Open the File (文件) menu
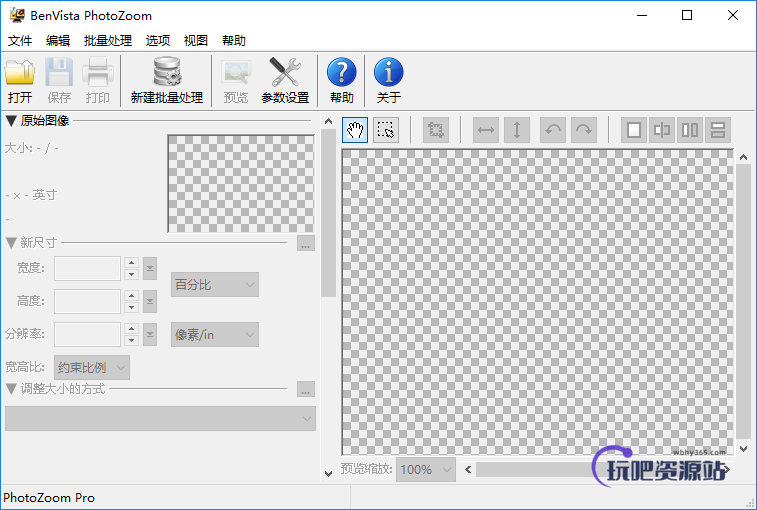Image resolution: width=757 pixels, height=510 pixels. 20,41
